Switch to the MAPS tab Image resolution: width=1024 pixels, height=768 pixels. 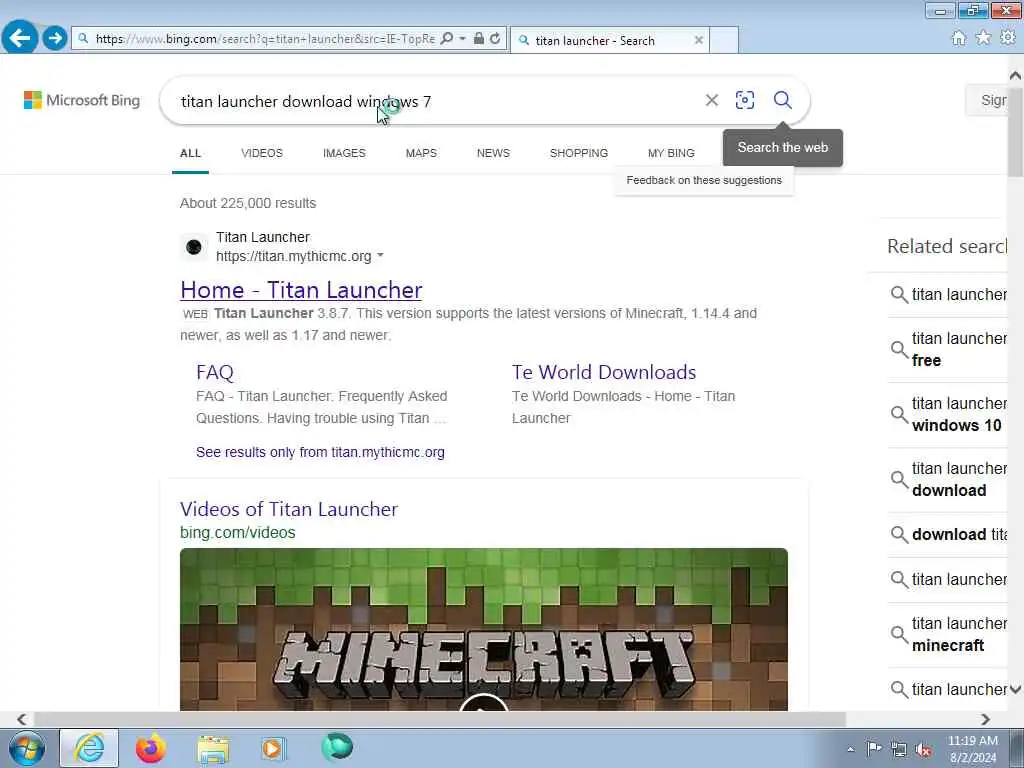(x=421, y=153)
